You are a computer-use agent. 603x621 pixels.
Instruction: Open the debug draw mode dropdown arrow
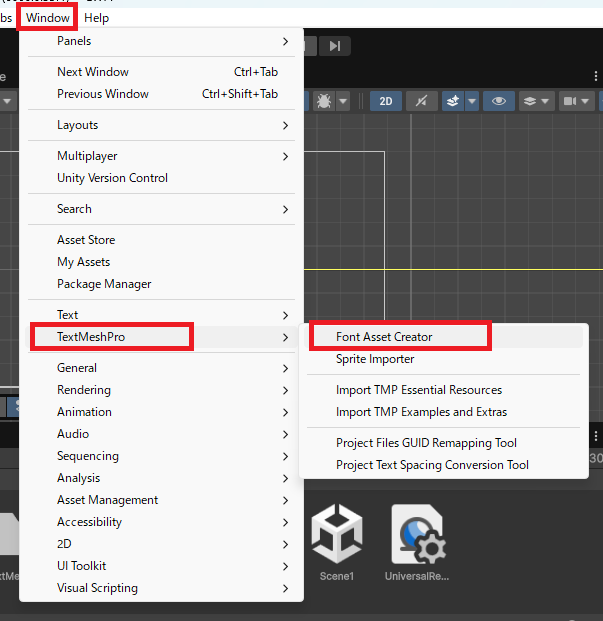tap(343, 101)
